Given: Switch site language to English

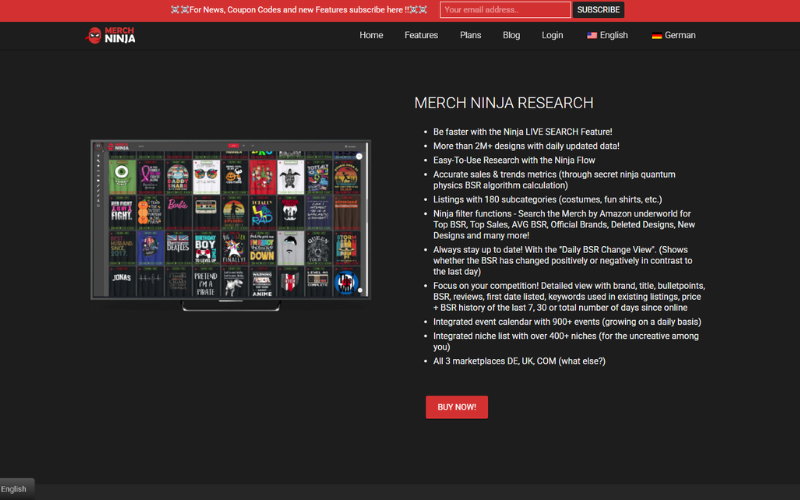Looking at the screenshot, I should (607, 35).
